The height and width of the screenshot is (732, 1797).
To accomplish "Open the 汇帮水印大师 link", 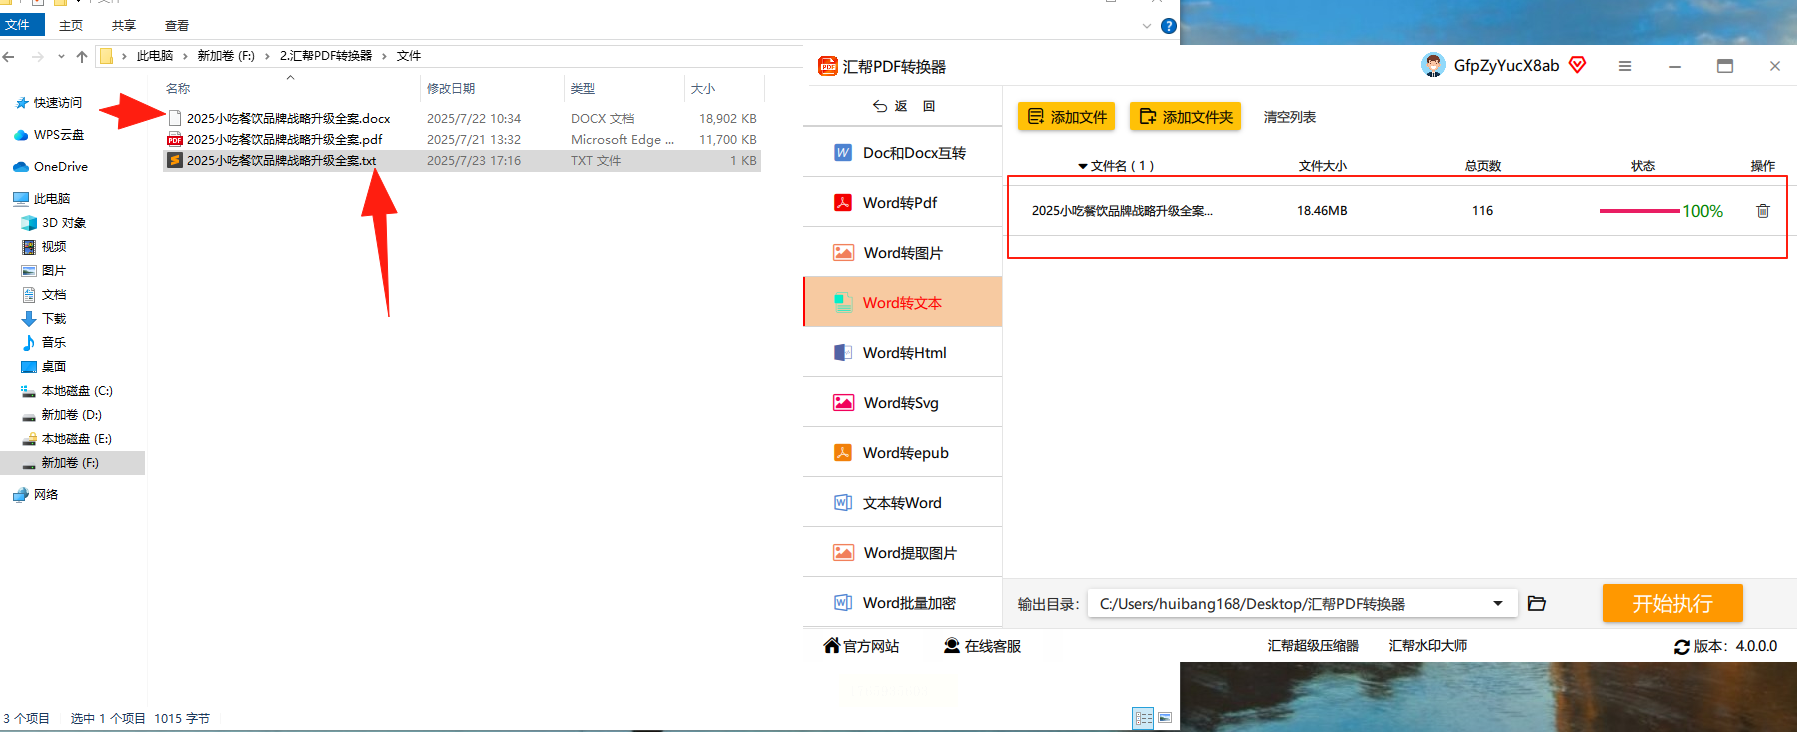I will click(x=1428, y=646).
